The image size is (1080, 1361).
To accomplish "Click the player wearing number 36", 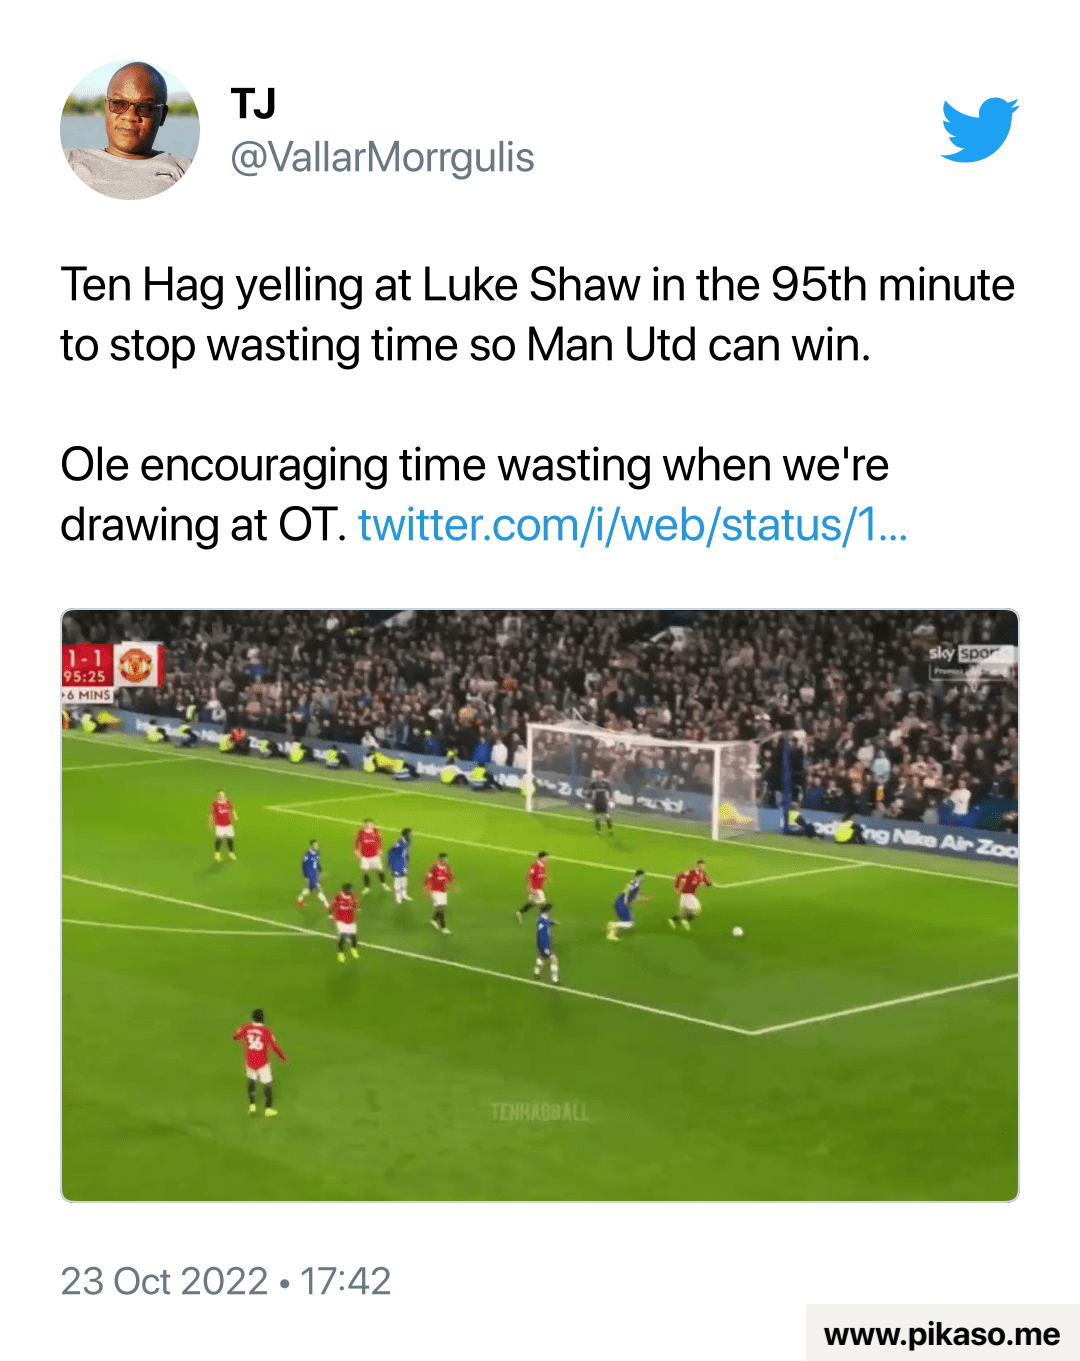I will (258, 1060).
